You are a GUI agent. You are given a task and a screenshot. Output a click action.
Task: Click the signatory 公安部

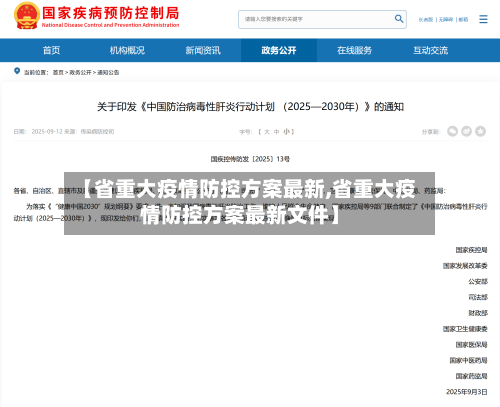click(478, 282)
